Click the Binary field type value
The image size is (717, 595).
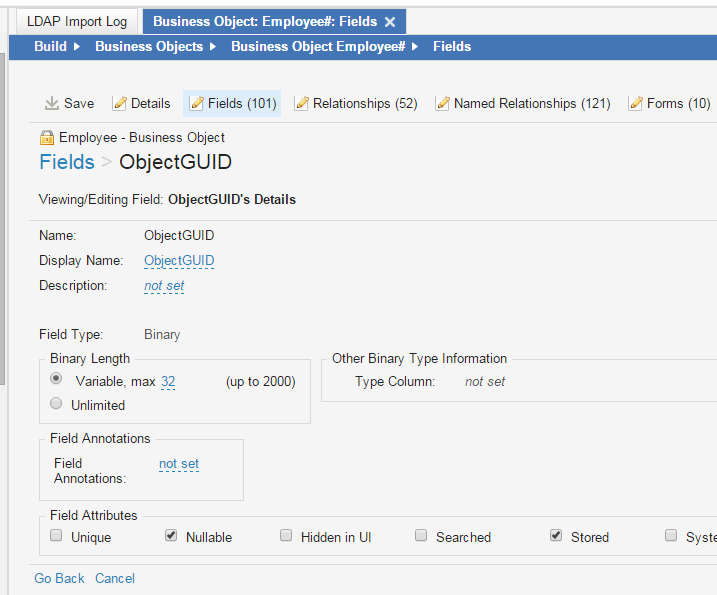coord(162,335)
